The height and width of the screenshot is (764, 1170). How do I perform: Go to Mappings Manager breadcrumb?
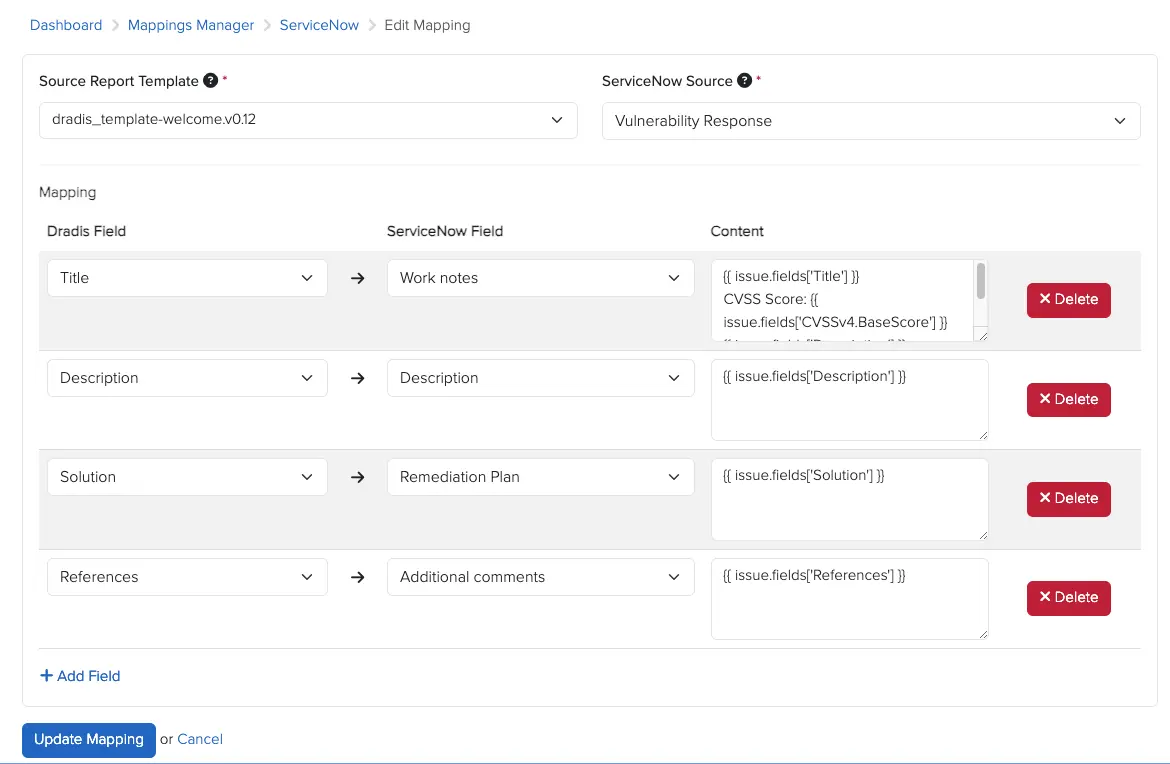(x=191, y=25)
